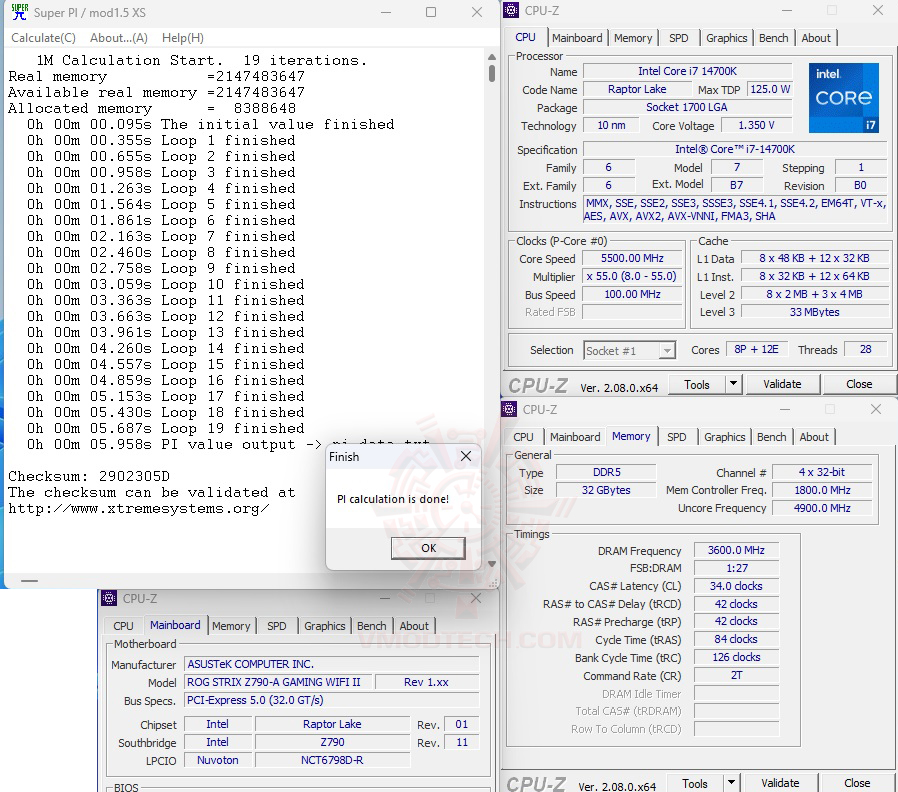Open Bench tab in Mainboard CPU-Z window
898x792 pixels.
371,626
